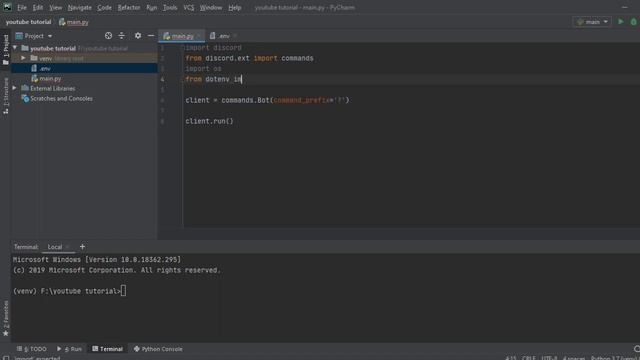Image resolution: width=640 pixels, height=360 pixels.
Task: Click the client = commands.Bot line
Action: pos(267,100)
